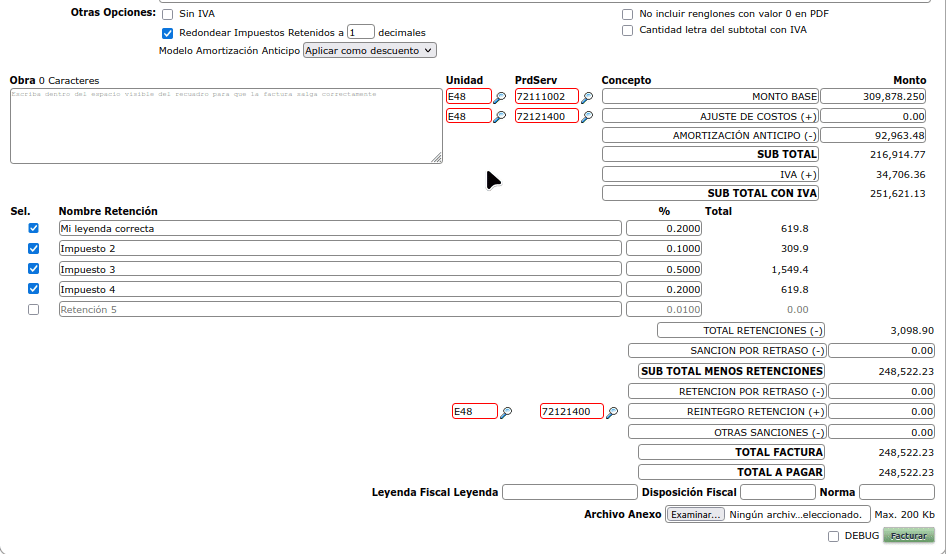Click SUB TOTAL CON IVA label field
The height and width of the screenshot is (554, 946).
[710, 193]
